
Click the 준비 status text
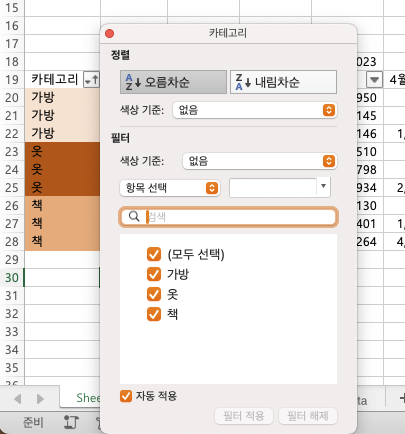[33, 422]
